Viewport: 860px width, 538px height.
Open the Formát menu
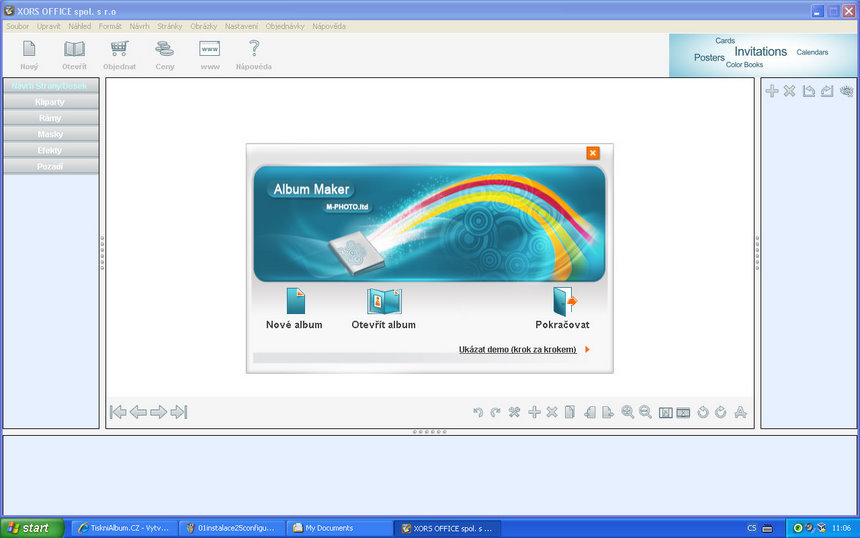110,26
